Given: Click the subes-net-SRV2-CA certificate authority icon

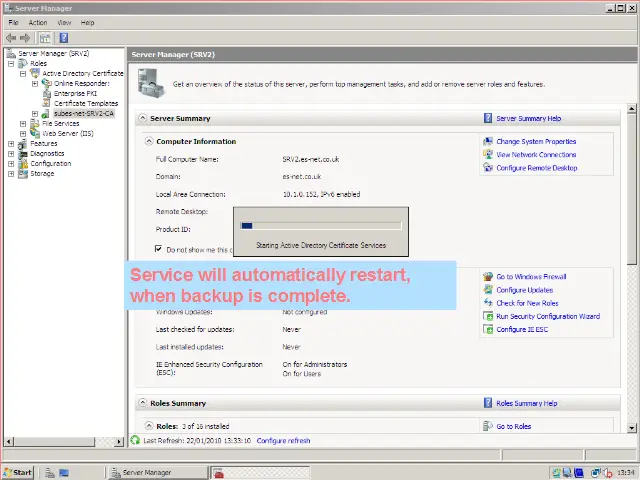Looking at the screenshot, I should pyautogui.click(x=46, y=113).
